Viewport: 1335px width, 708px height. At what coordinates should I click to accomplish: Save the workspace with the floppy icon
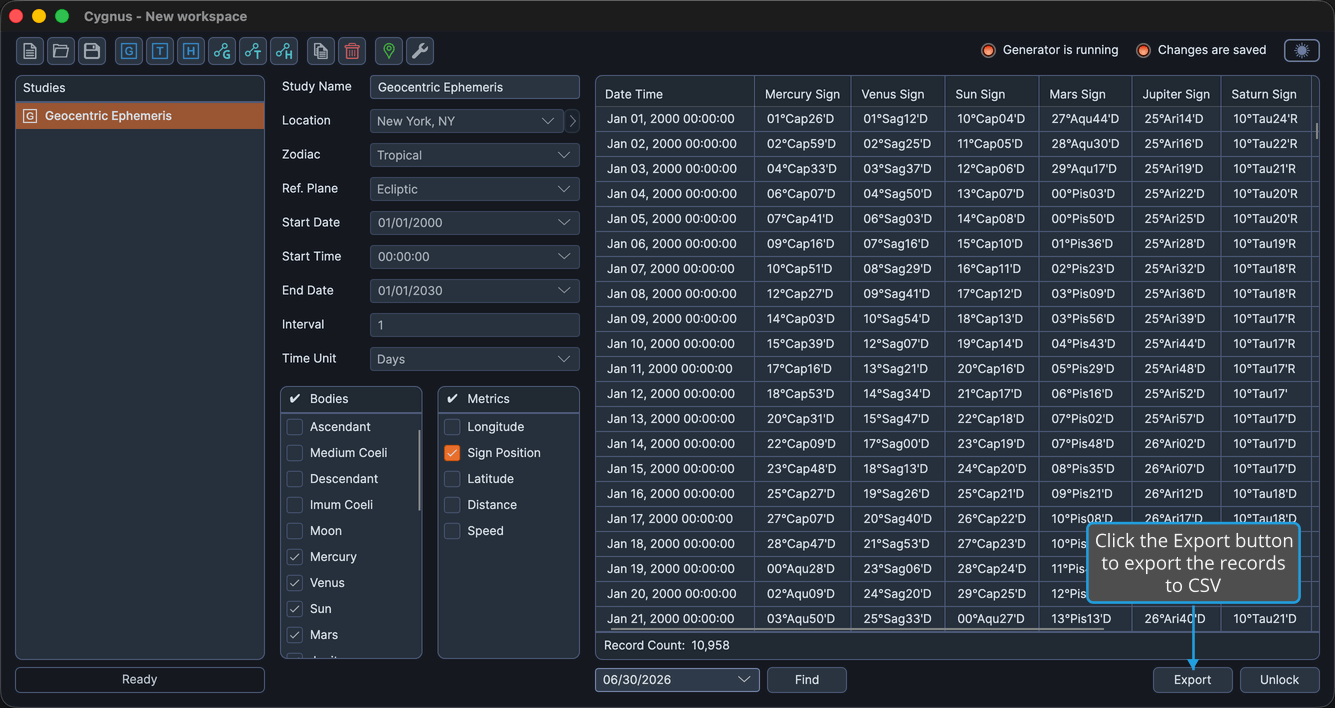click(x=92, y=51)
